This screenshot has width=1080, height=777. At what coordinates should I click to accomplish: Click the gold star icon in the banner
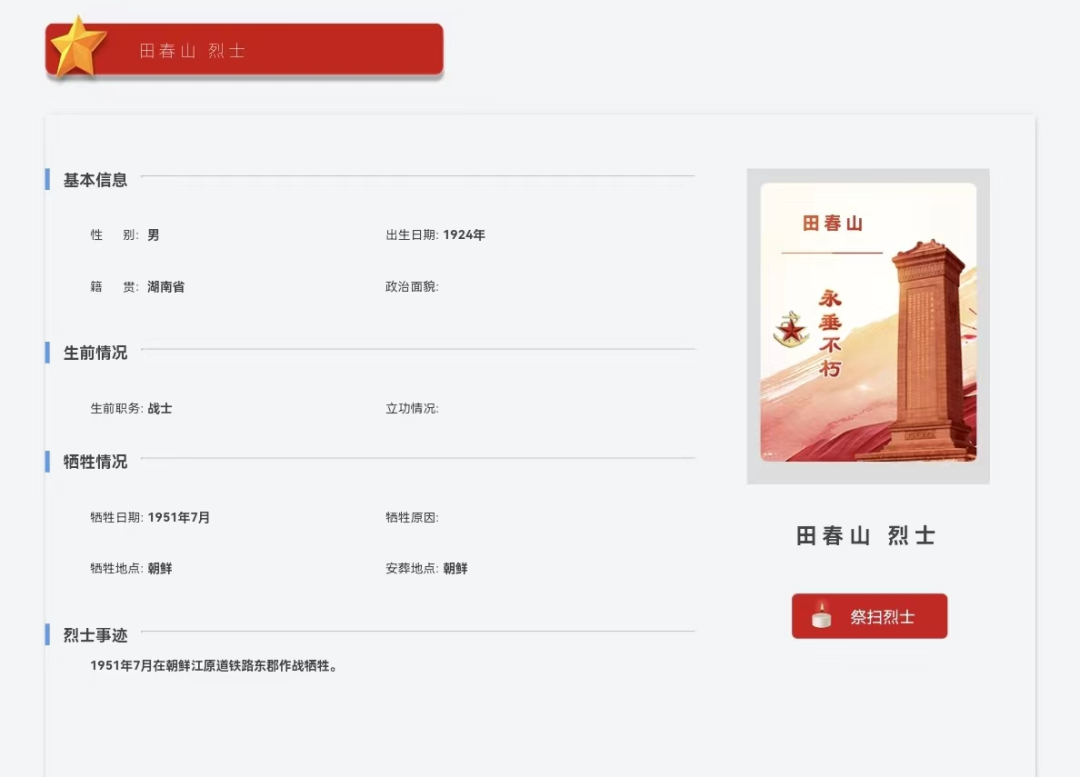(78, 48)
